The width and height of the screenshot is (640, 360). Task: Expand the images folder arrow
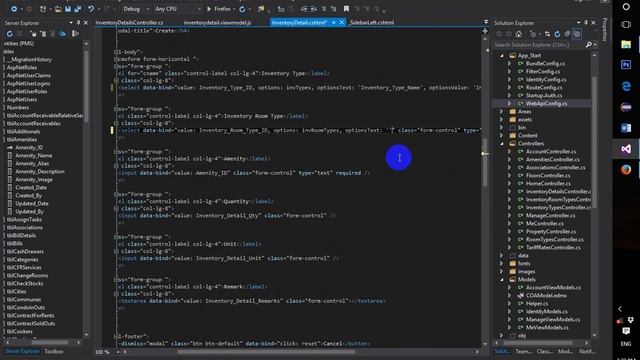click(x=502, y=271)
